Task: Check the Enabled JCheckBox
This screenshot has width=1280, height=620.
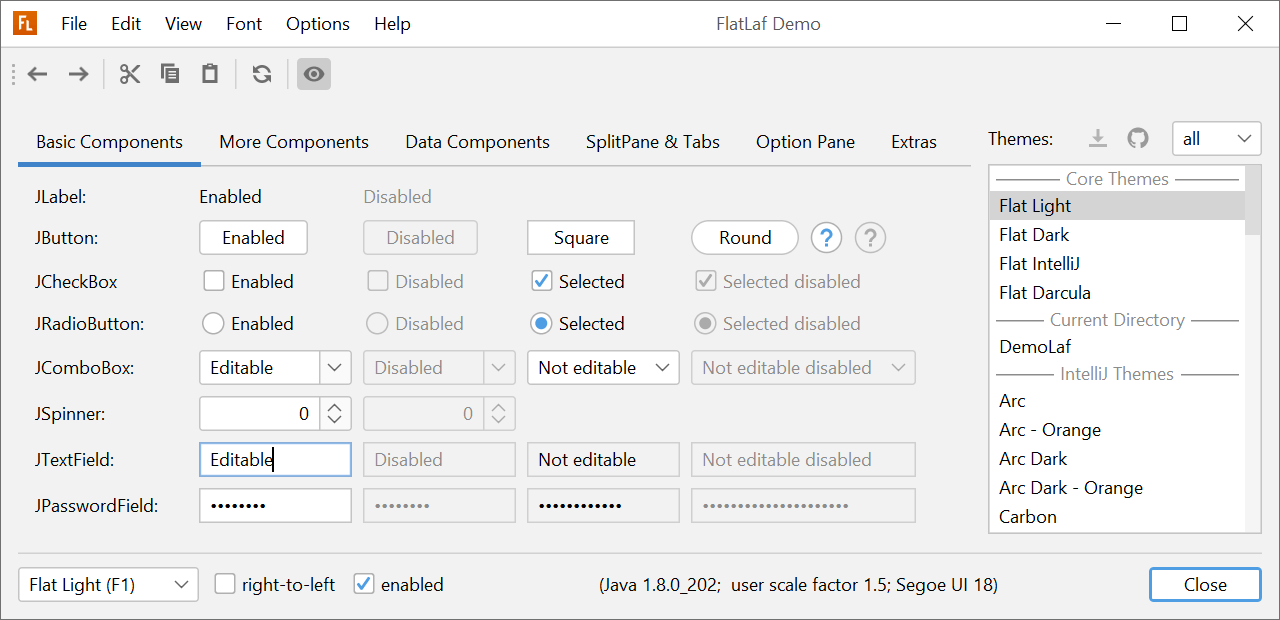Action: 214,281
